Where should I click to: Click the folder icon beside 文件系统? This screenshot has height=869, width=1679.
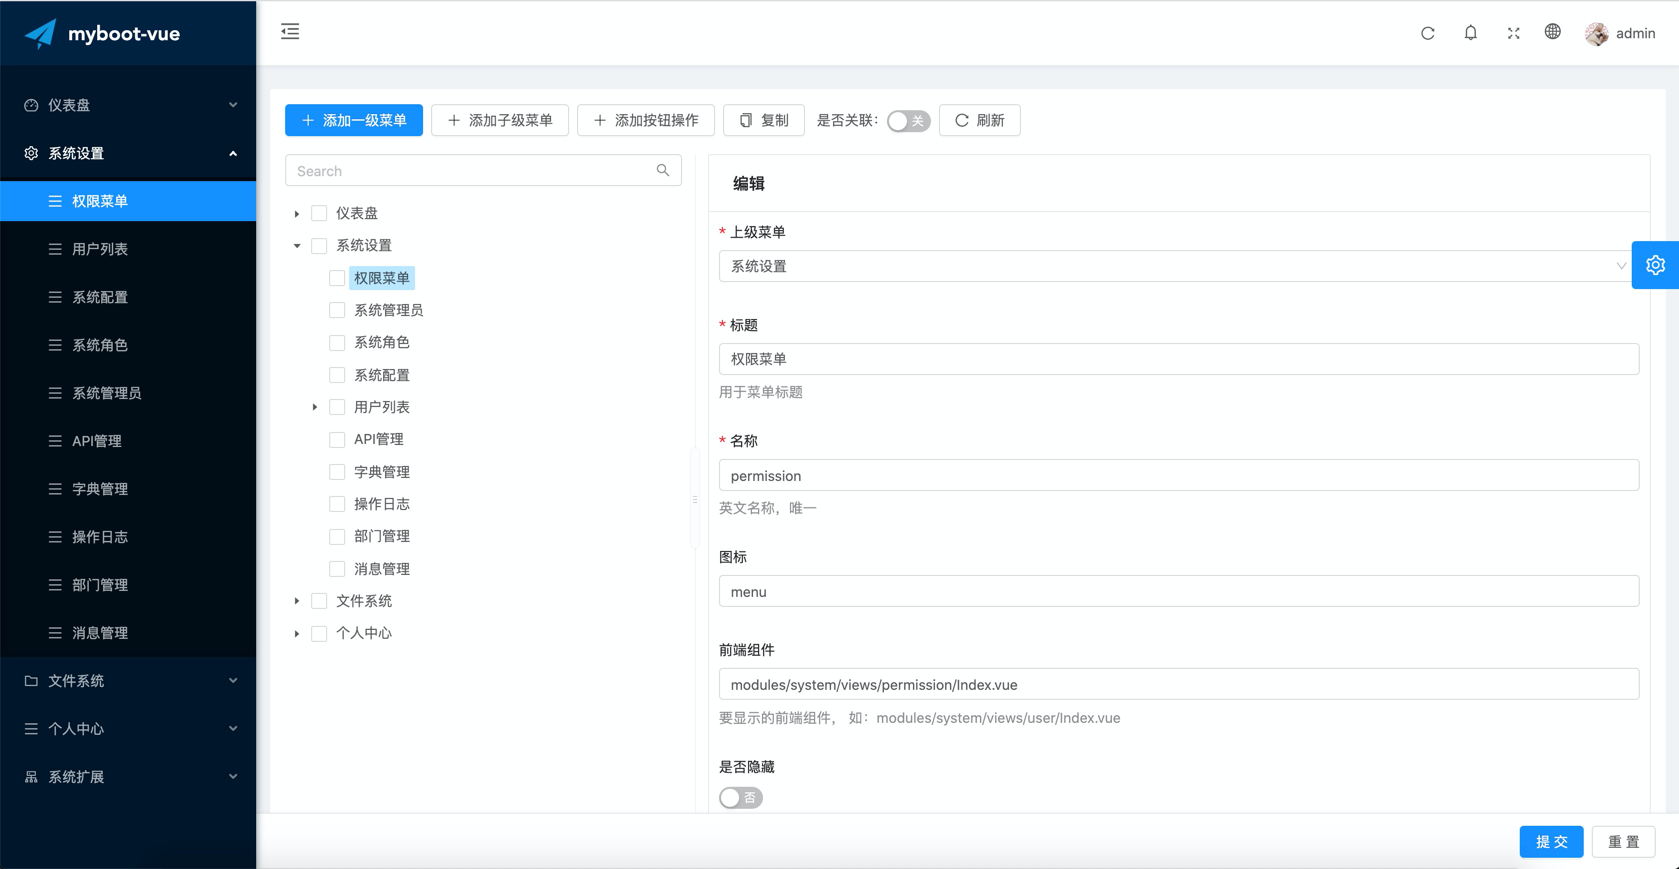coord(31,681)
